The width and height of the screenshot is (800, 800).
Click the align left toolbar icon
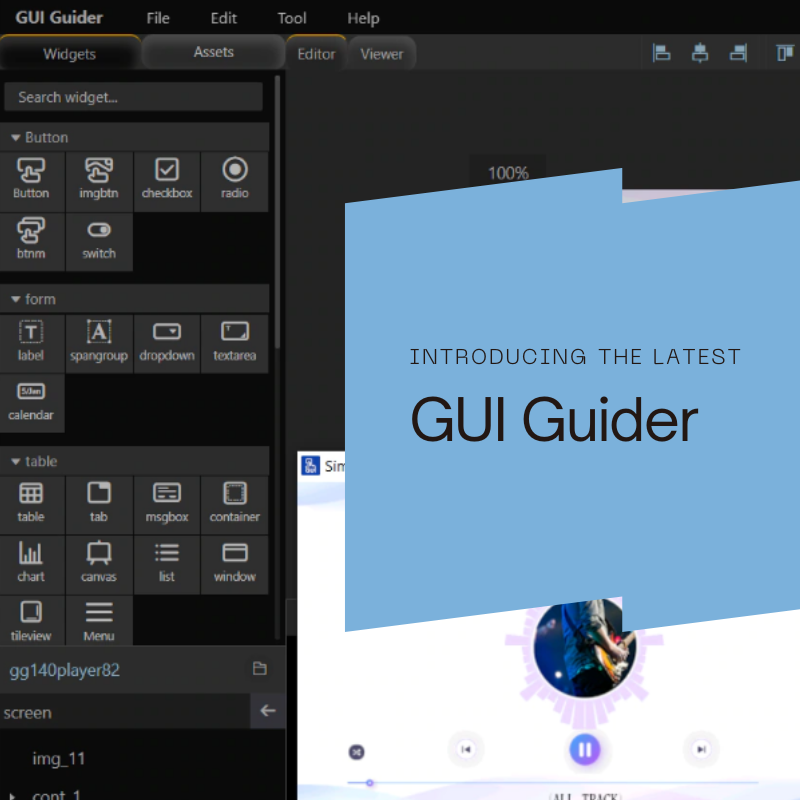pyautogui.click(x=661, y=53)
